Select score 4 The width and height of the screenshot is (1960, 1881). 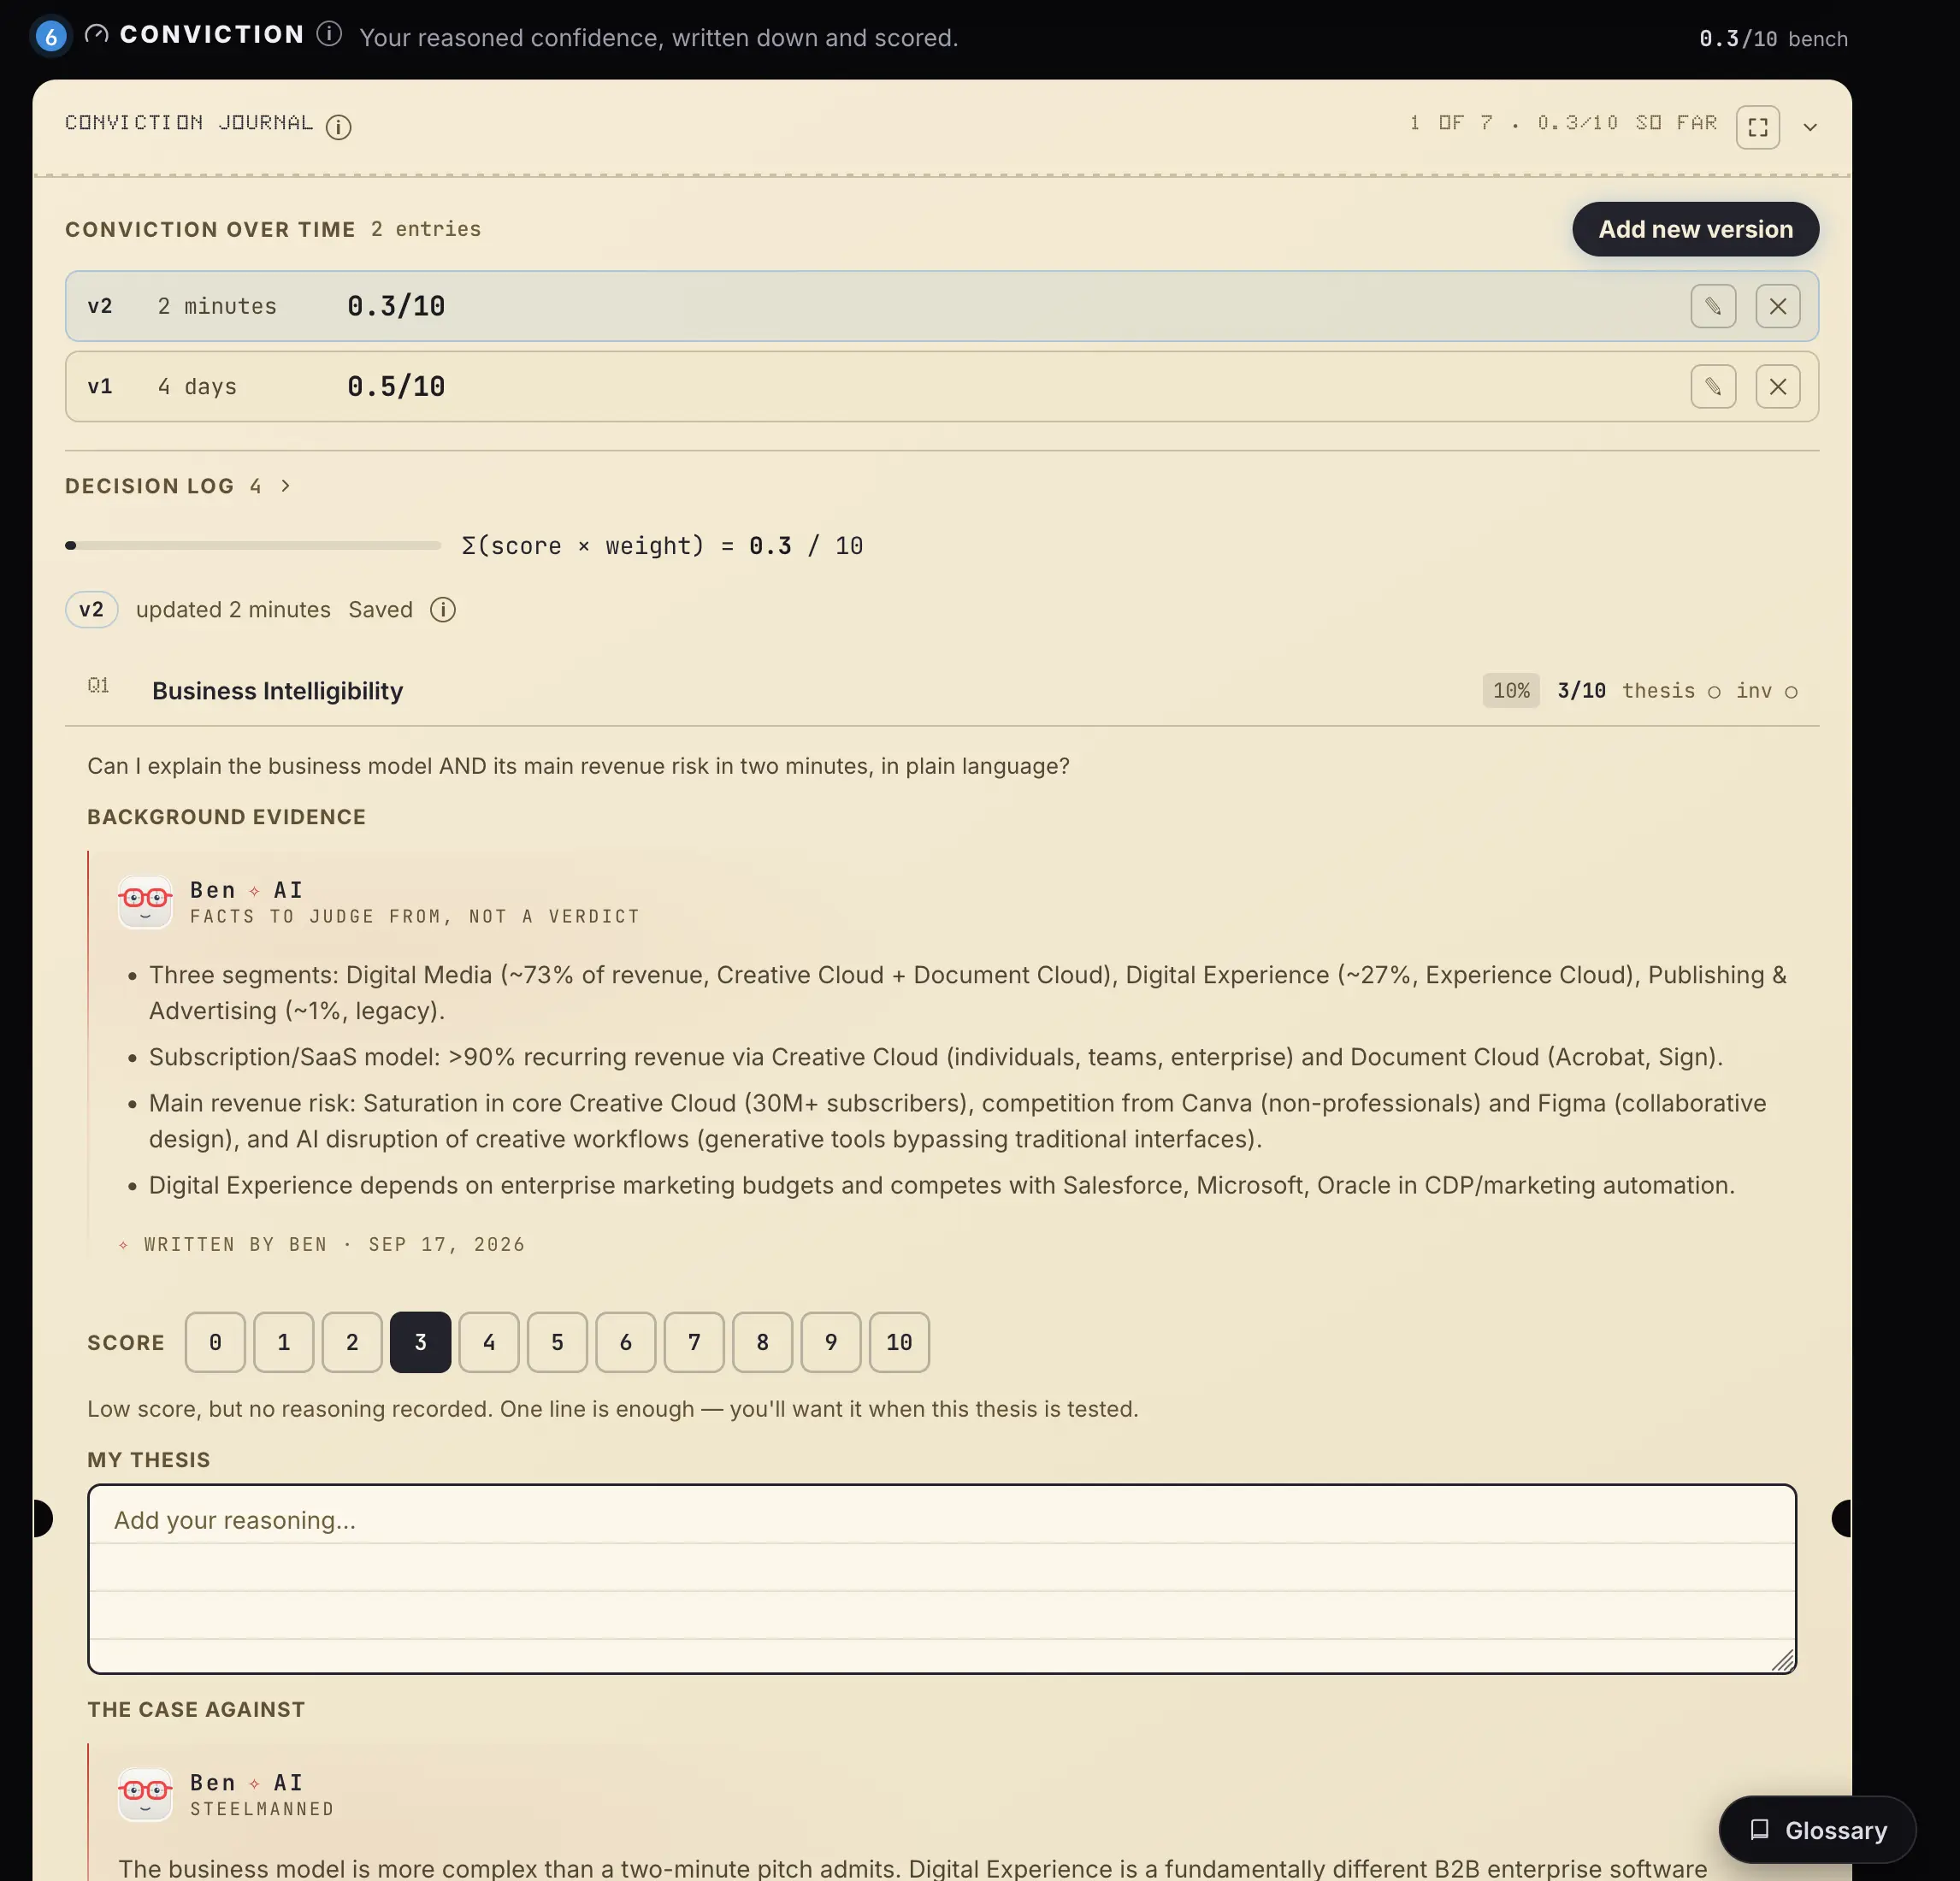tap(489, 1342)
